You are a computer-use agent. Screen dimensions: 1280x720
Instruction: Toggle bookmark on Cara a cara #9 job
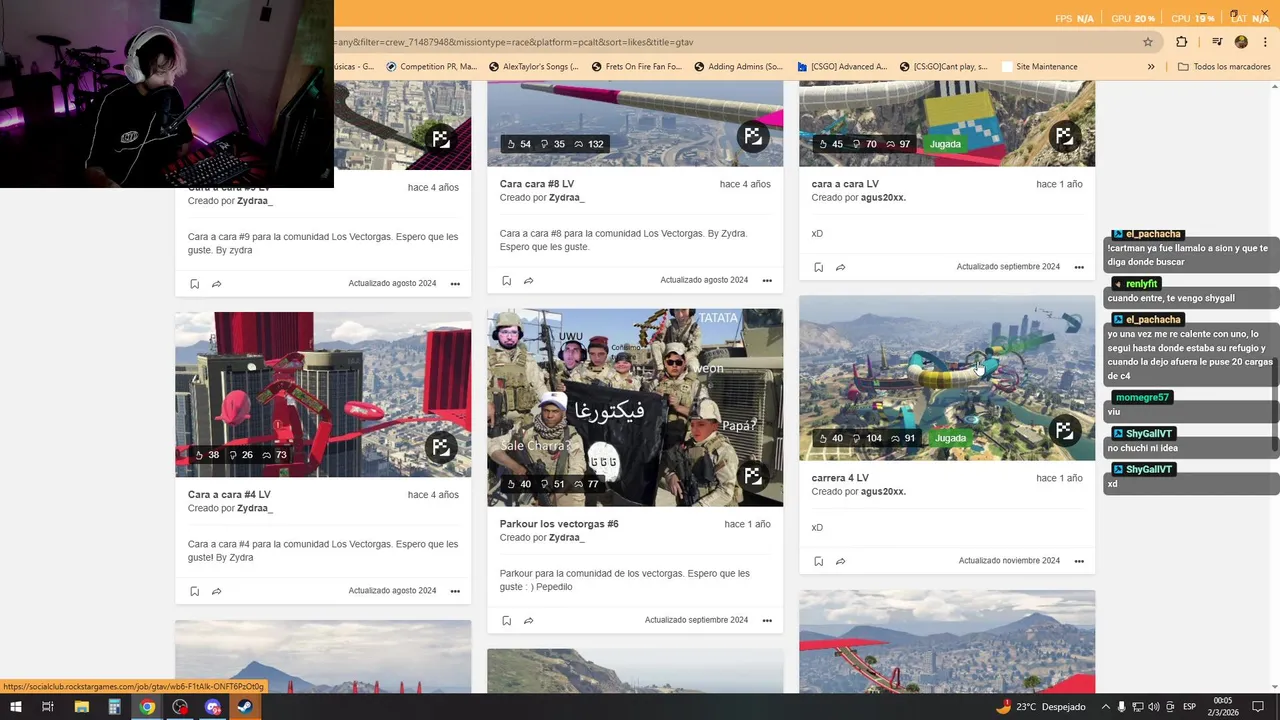[194, 284]
